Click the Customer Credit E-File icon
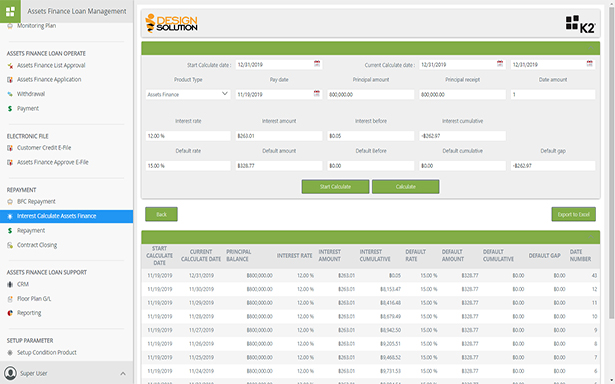The width and height of the screenshot is (615, 384). 10,148
